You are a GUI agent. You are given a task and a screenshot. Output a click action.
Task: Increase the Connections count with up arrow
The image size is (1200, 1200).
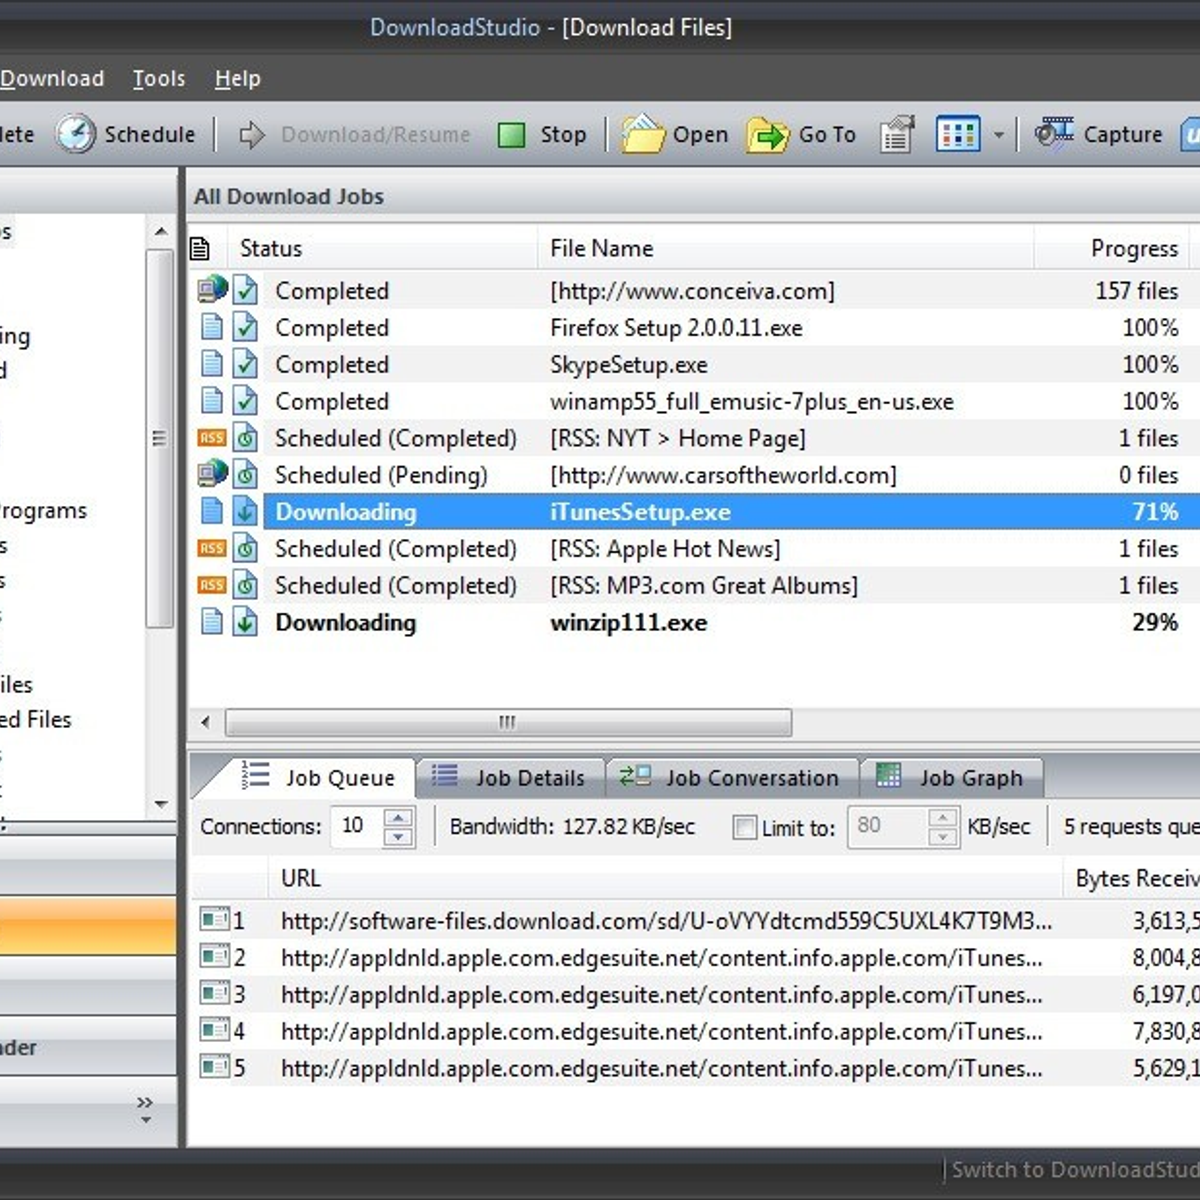[x=398, y=817]
